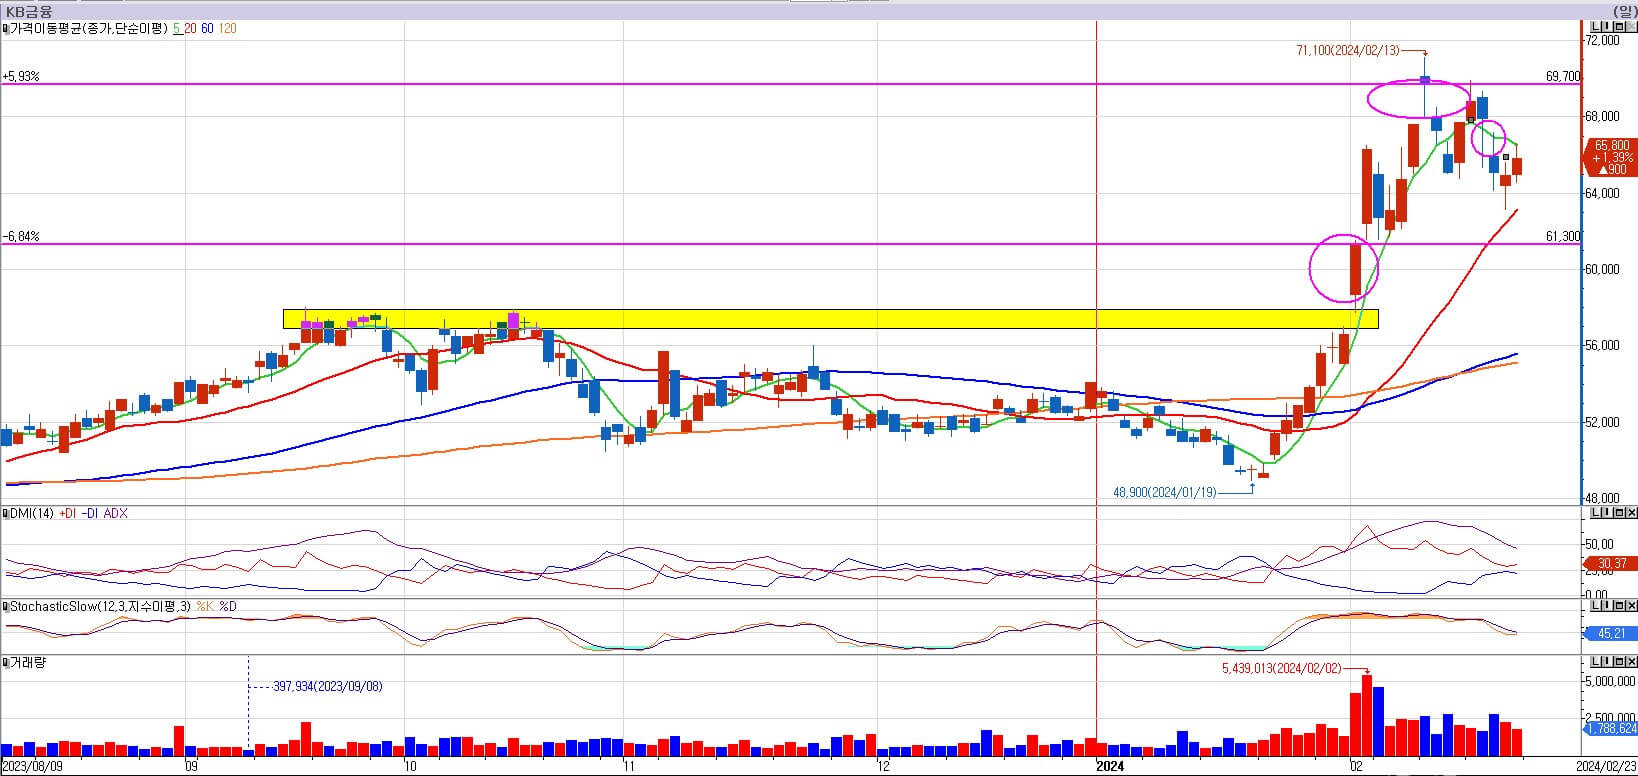Select the 5-day moving average legend
1638x776 pixels.
tap(176, 29)
